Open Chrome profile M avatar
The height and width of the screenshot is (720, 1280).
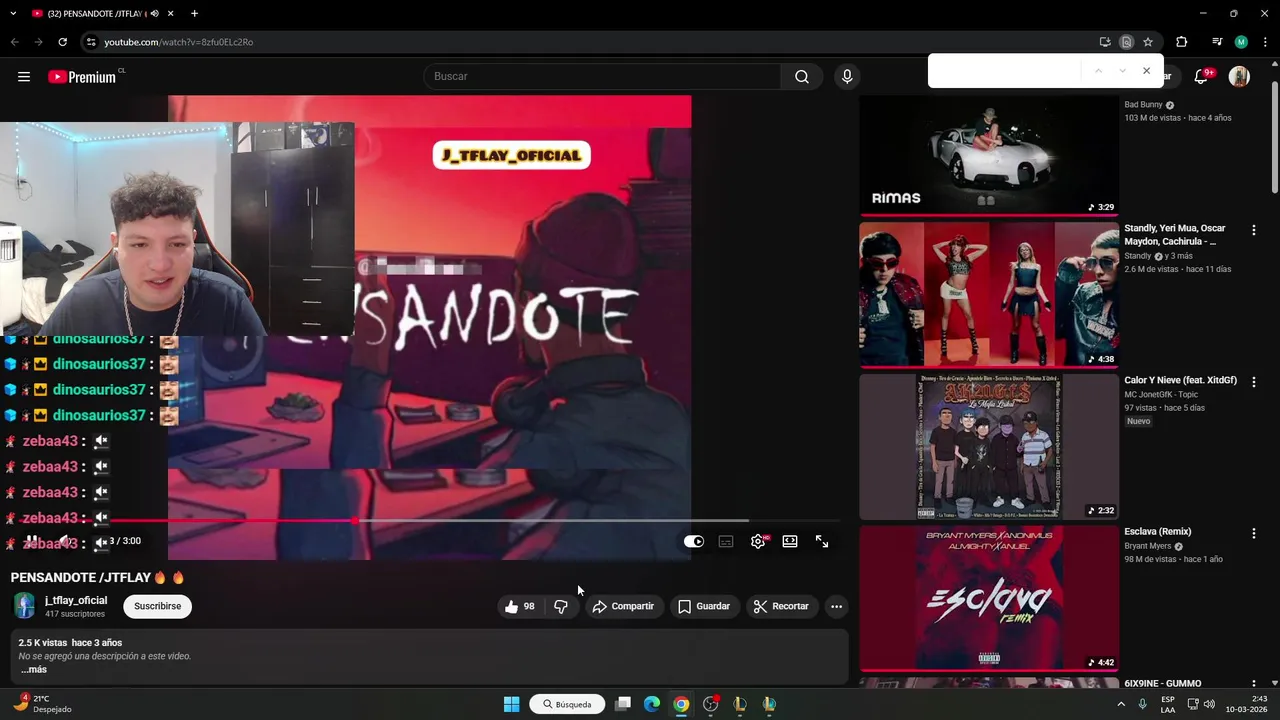[x=1241, y=42]
